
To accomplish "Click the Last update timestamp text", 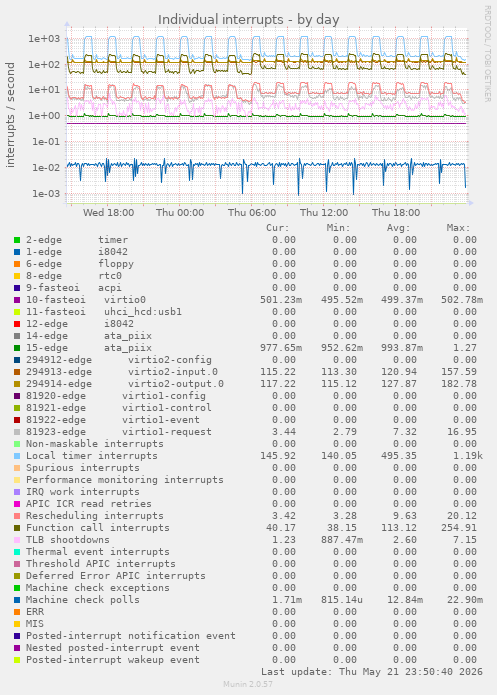I will point(372,672).
